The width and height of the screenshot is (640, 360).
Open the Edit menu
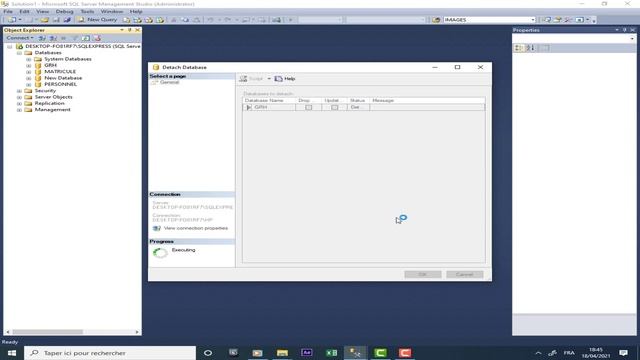[x=24, y=11]
